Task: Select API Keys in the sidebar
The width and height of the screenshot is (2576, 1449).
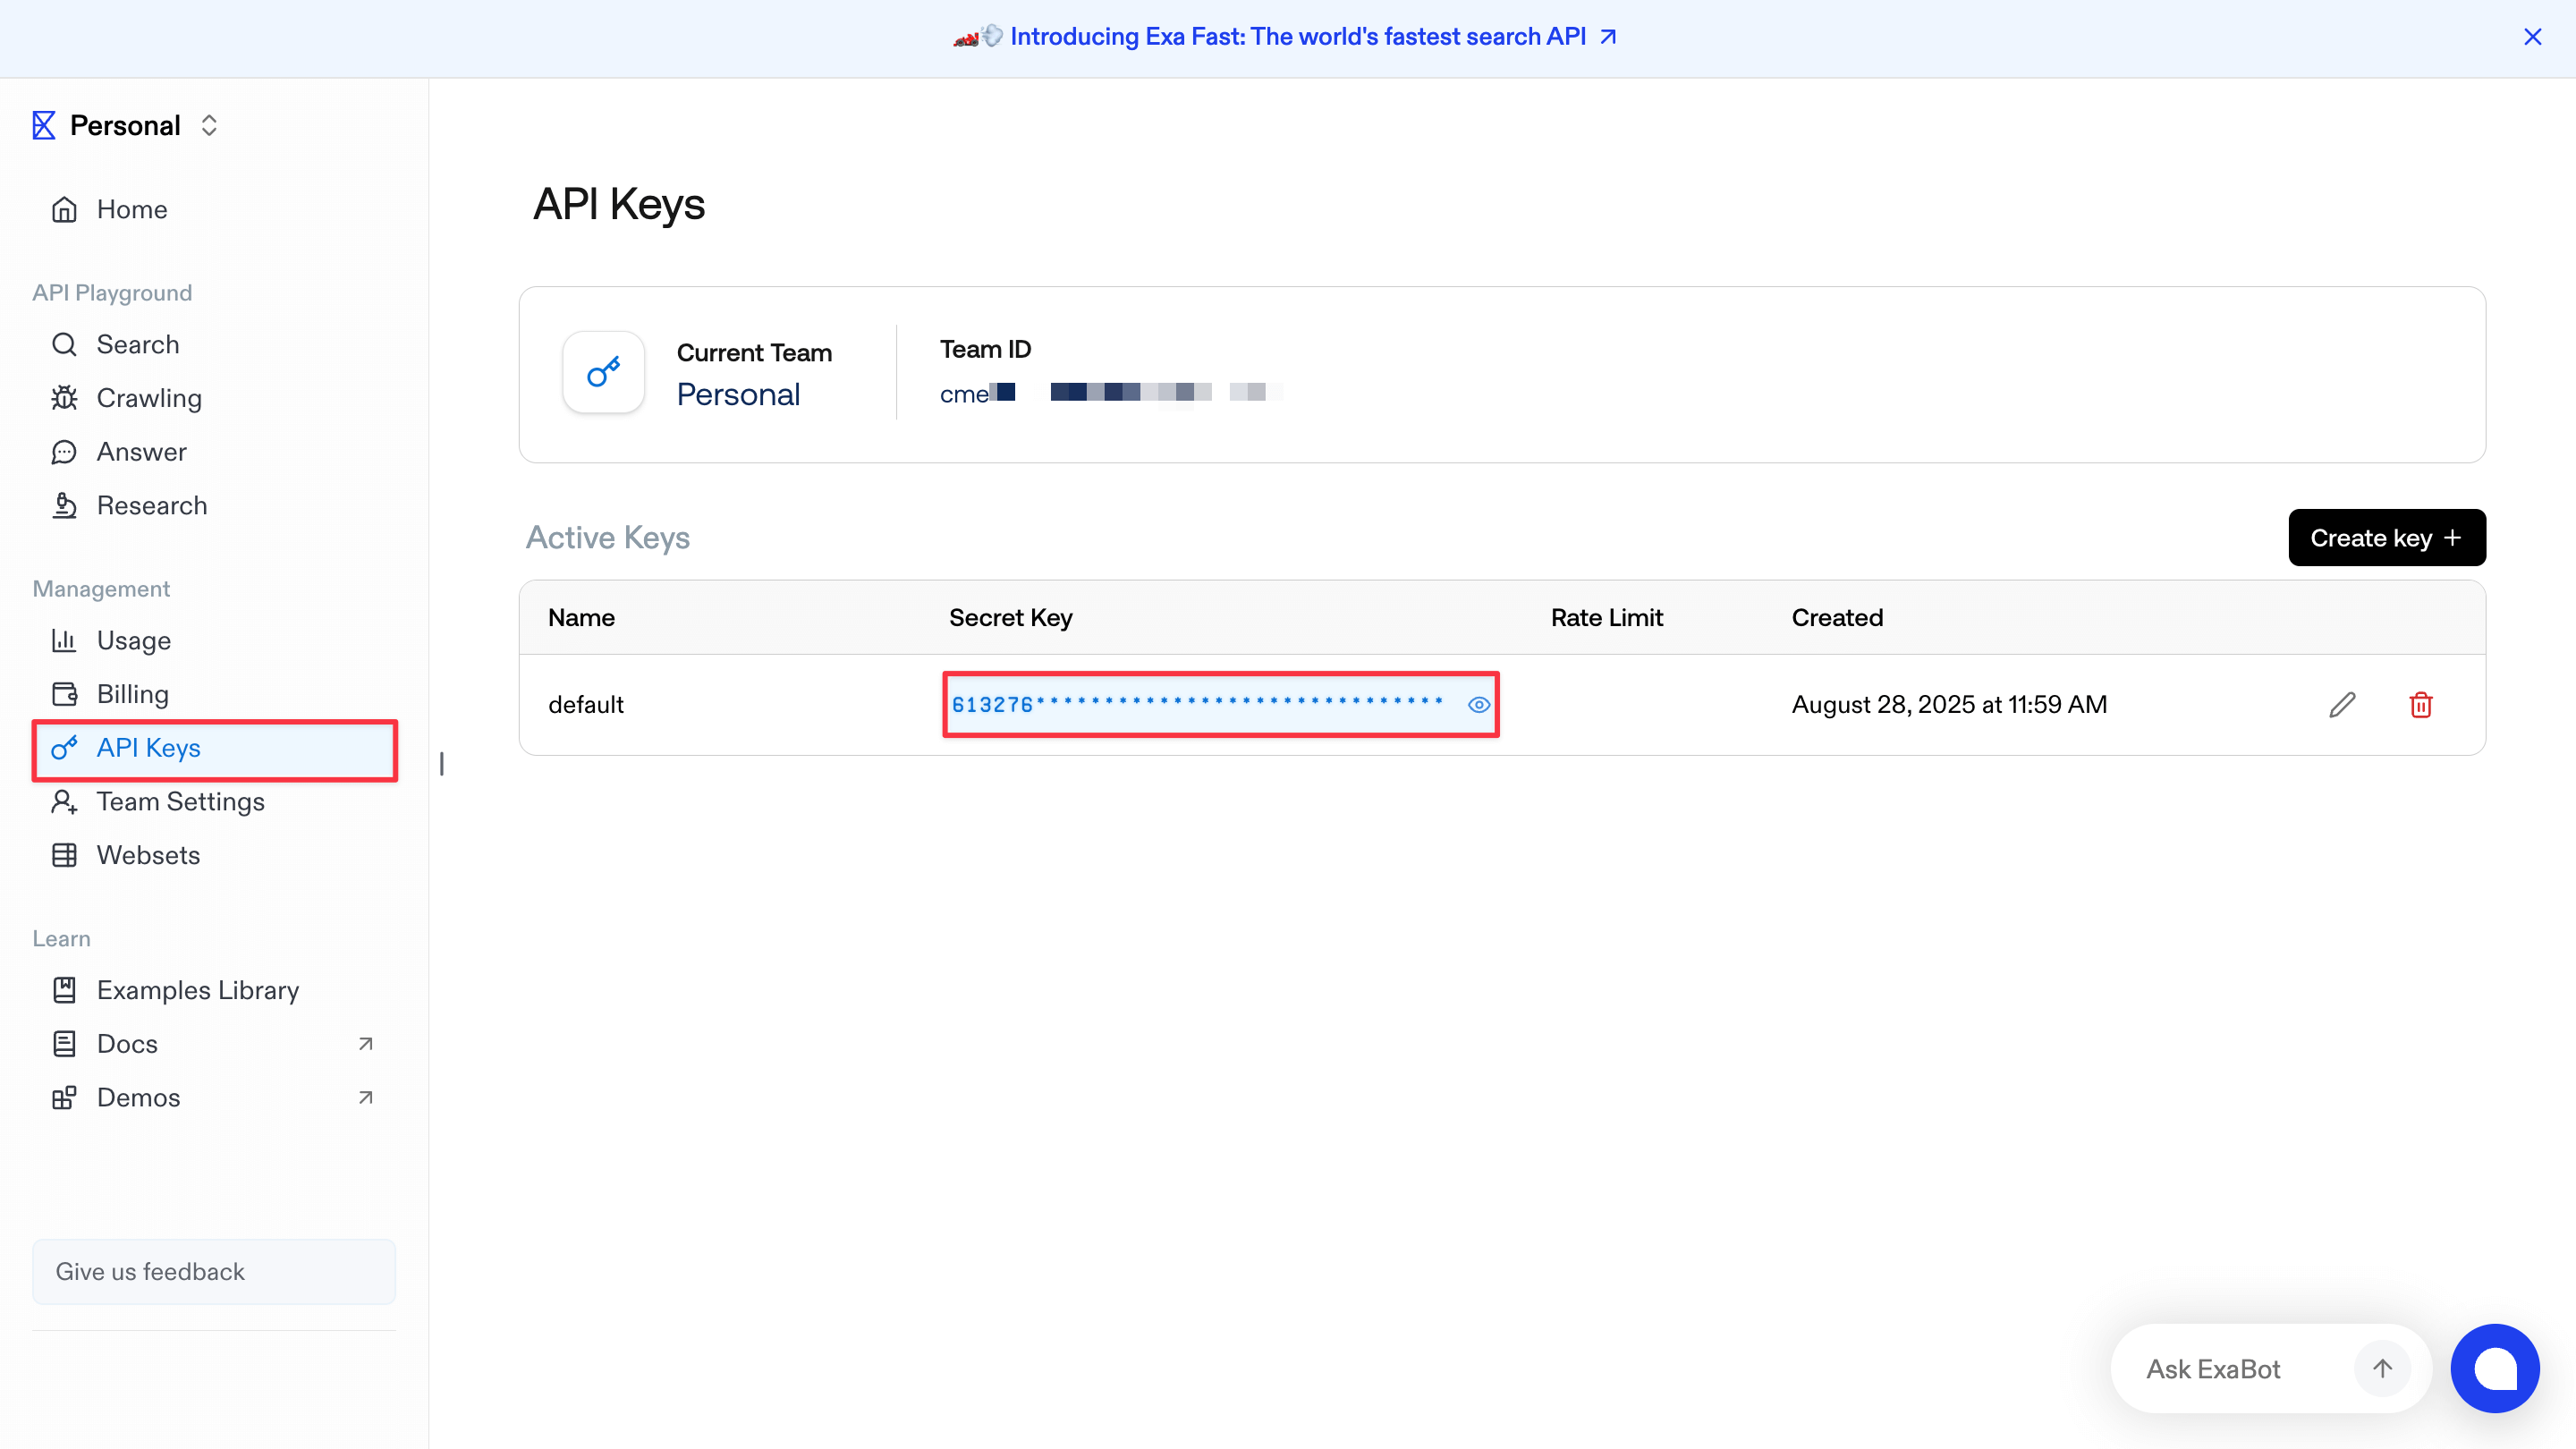Action: pos(147,747)
